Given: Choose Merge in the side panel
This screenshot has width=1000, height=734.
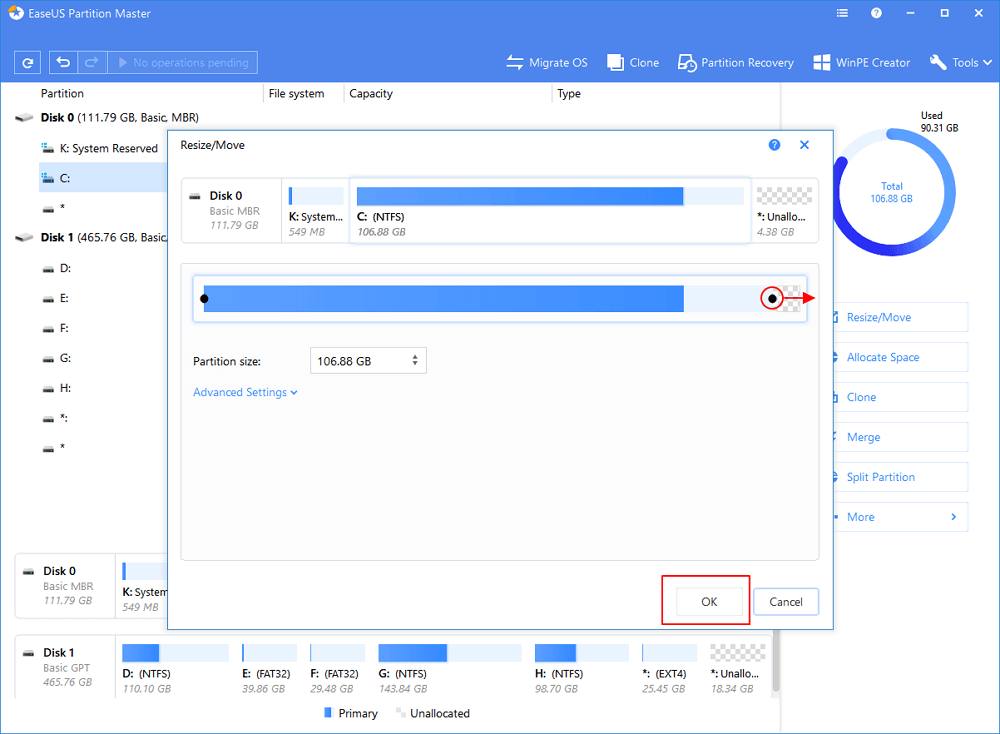Looking at the screenshot, I should (x=900, y=437).
